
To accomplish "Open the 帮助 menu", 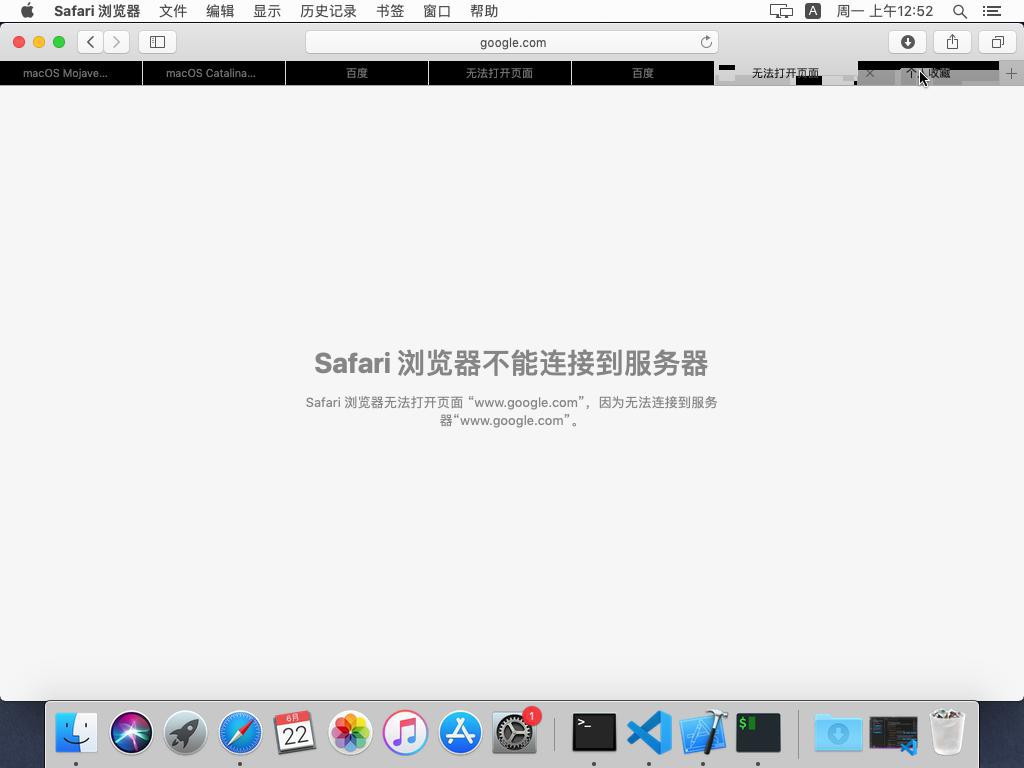I will coord(484,11).
